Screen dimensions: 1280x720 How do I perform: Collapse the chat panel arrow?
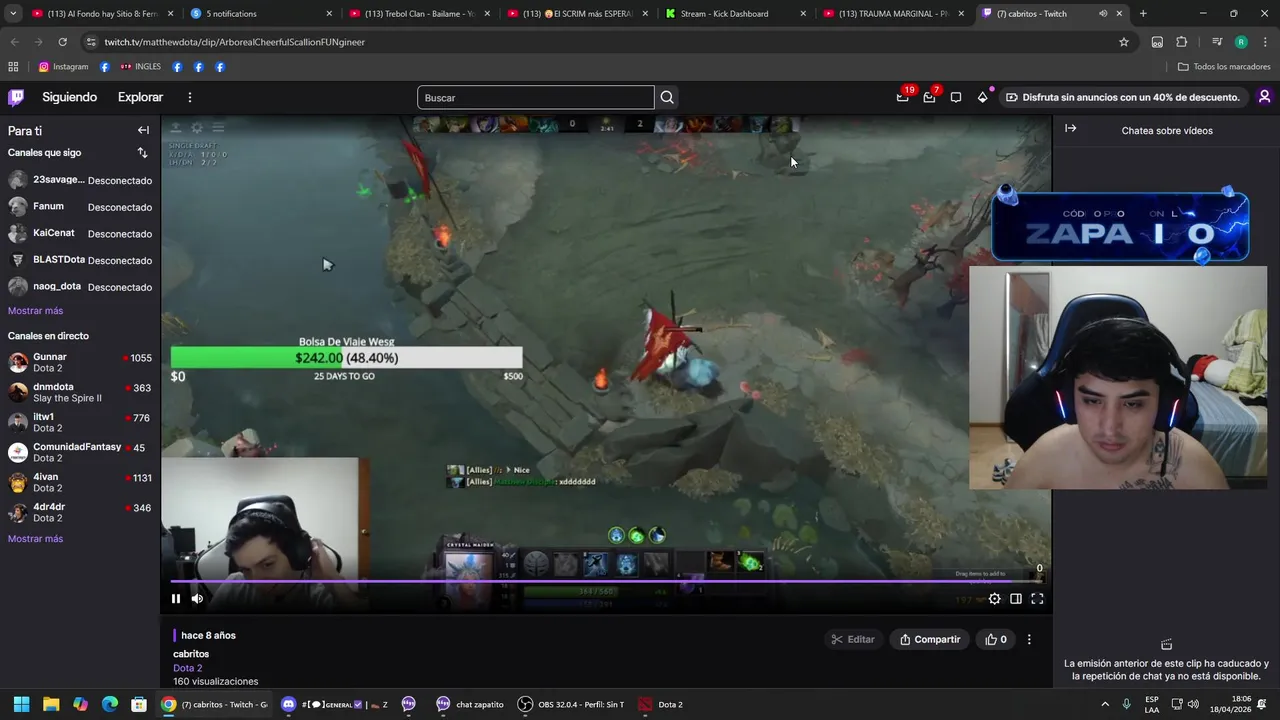tap(1070, 129)
